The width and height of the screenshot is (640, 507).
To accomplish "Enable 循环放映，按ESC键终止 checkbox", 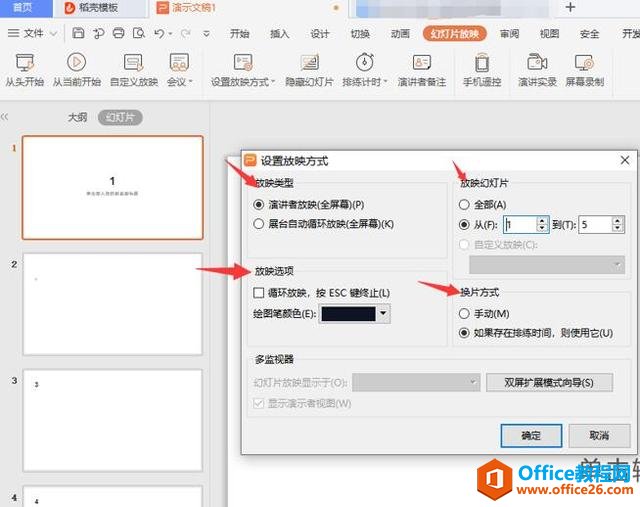I will 258,293.
